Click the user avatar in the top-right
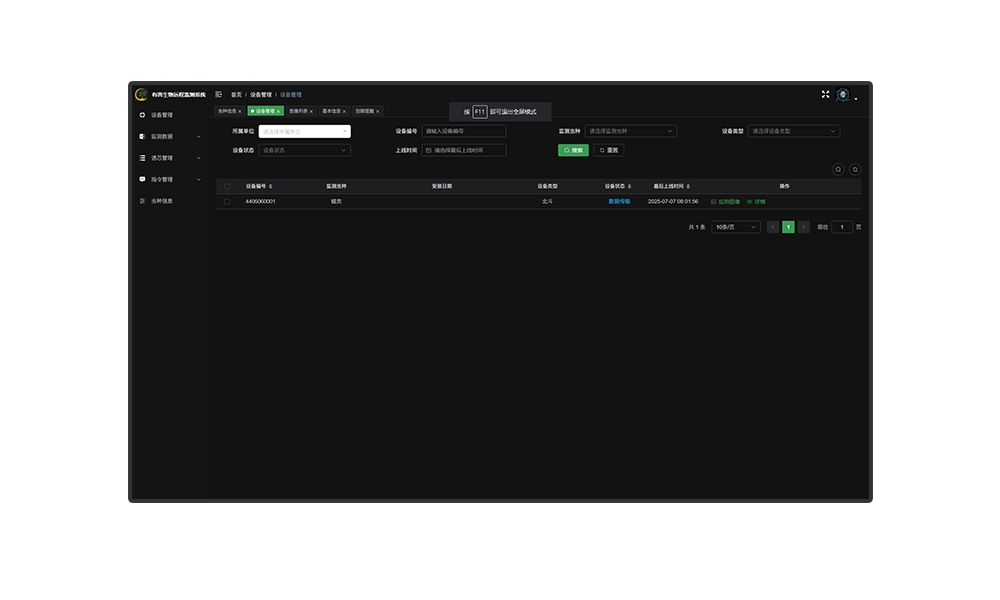 pos(842,95)
